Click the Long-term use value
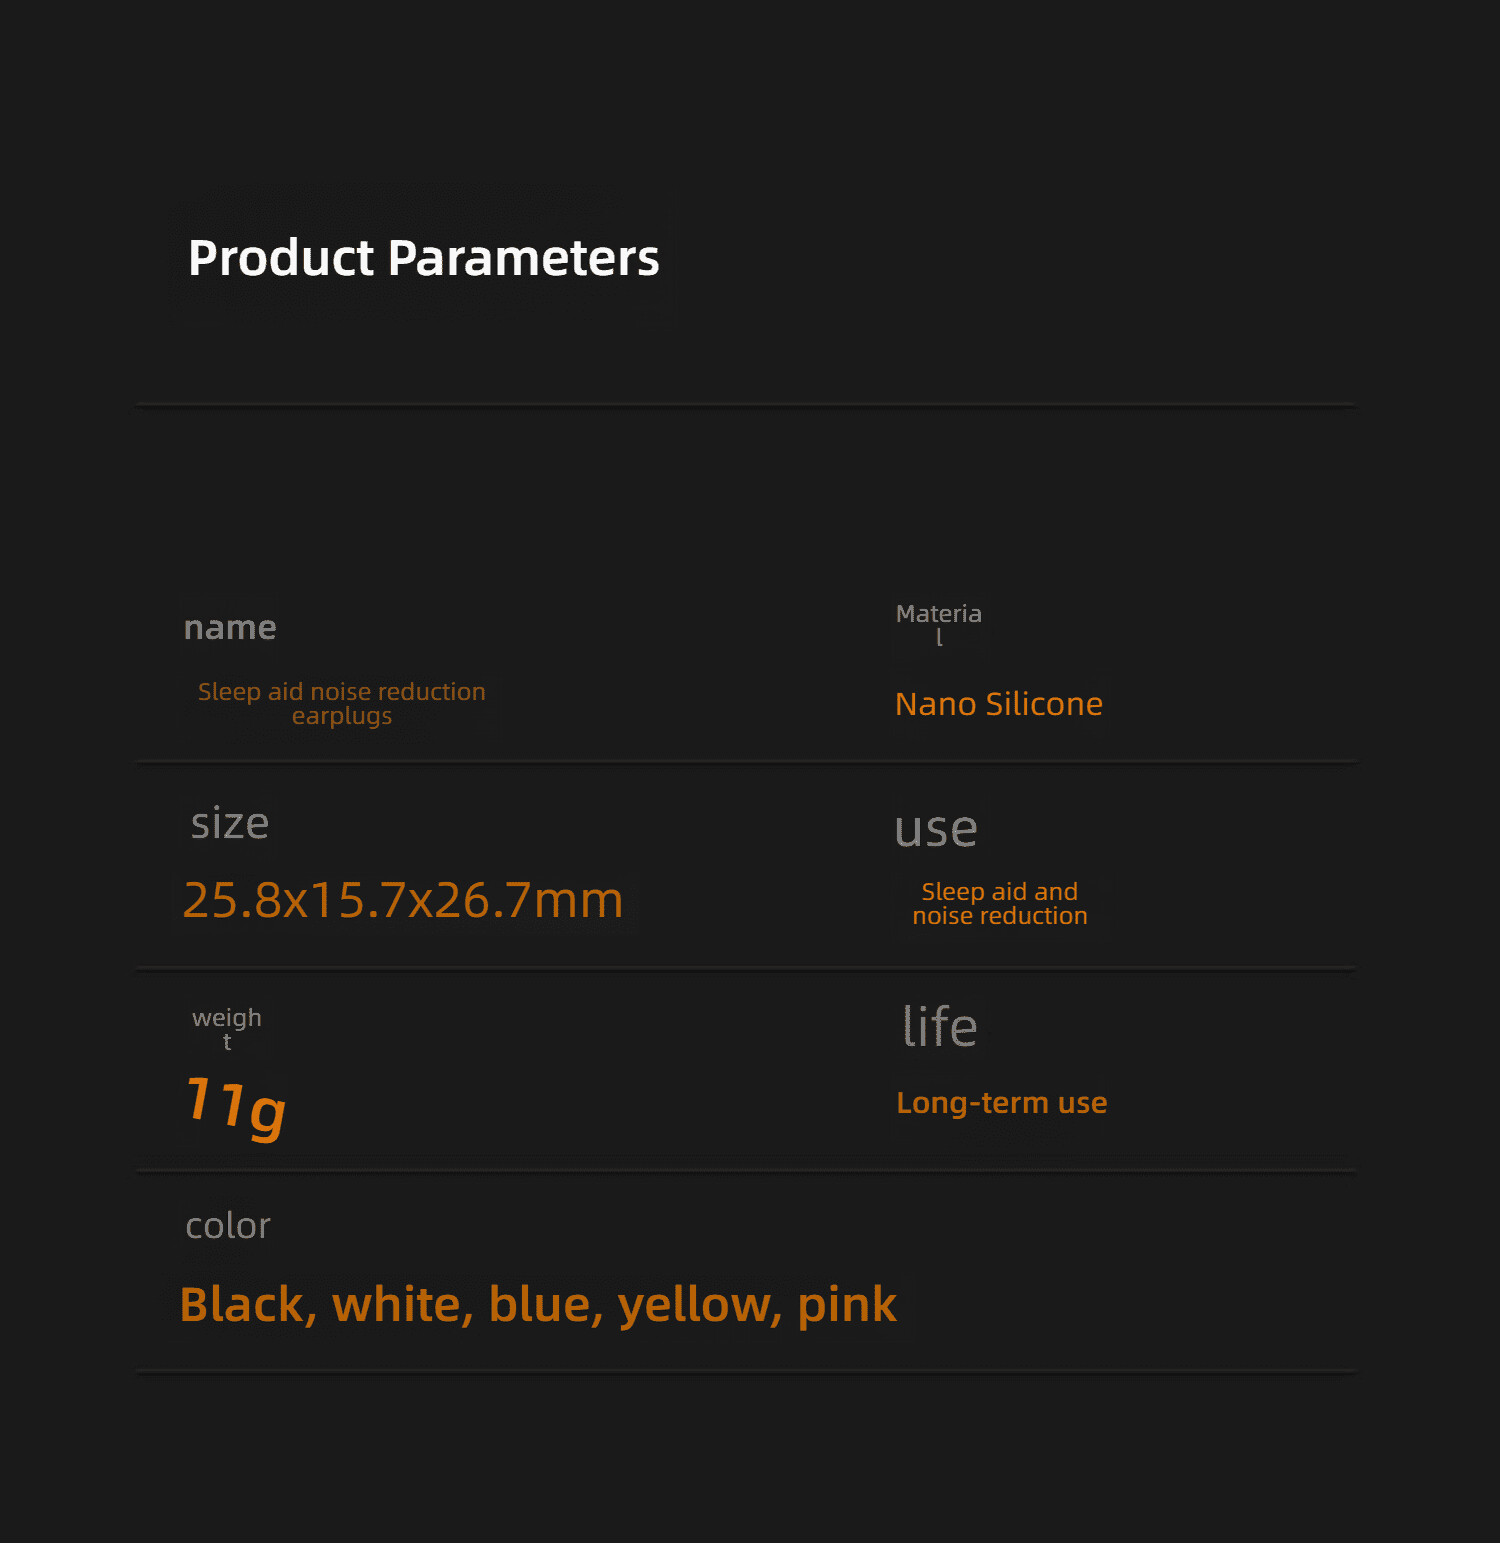The width and height of the screenshot is (1500, 1544). (x=1001, y=1103)
